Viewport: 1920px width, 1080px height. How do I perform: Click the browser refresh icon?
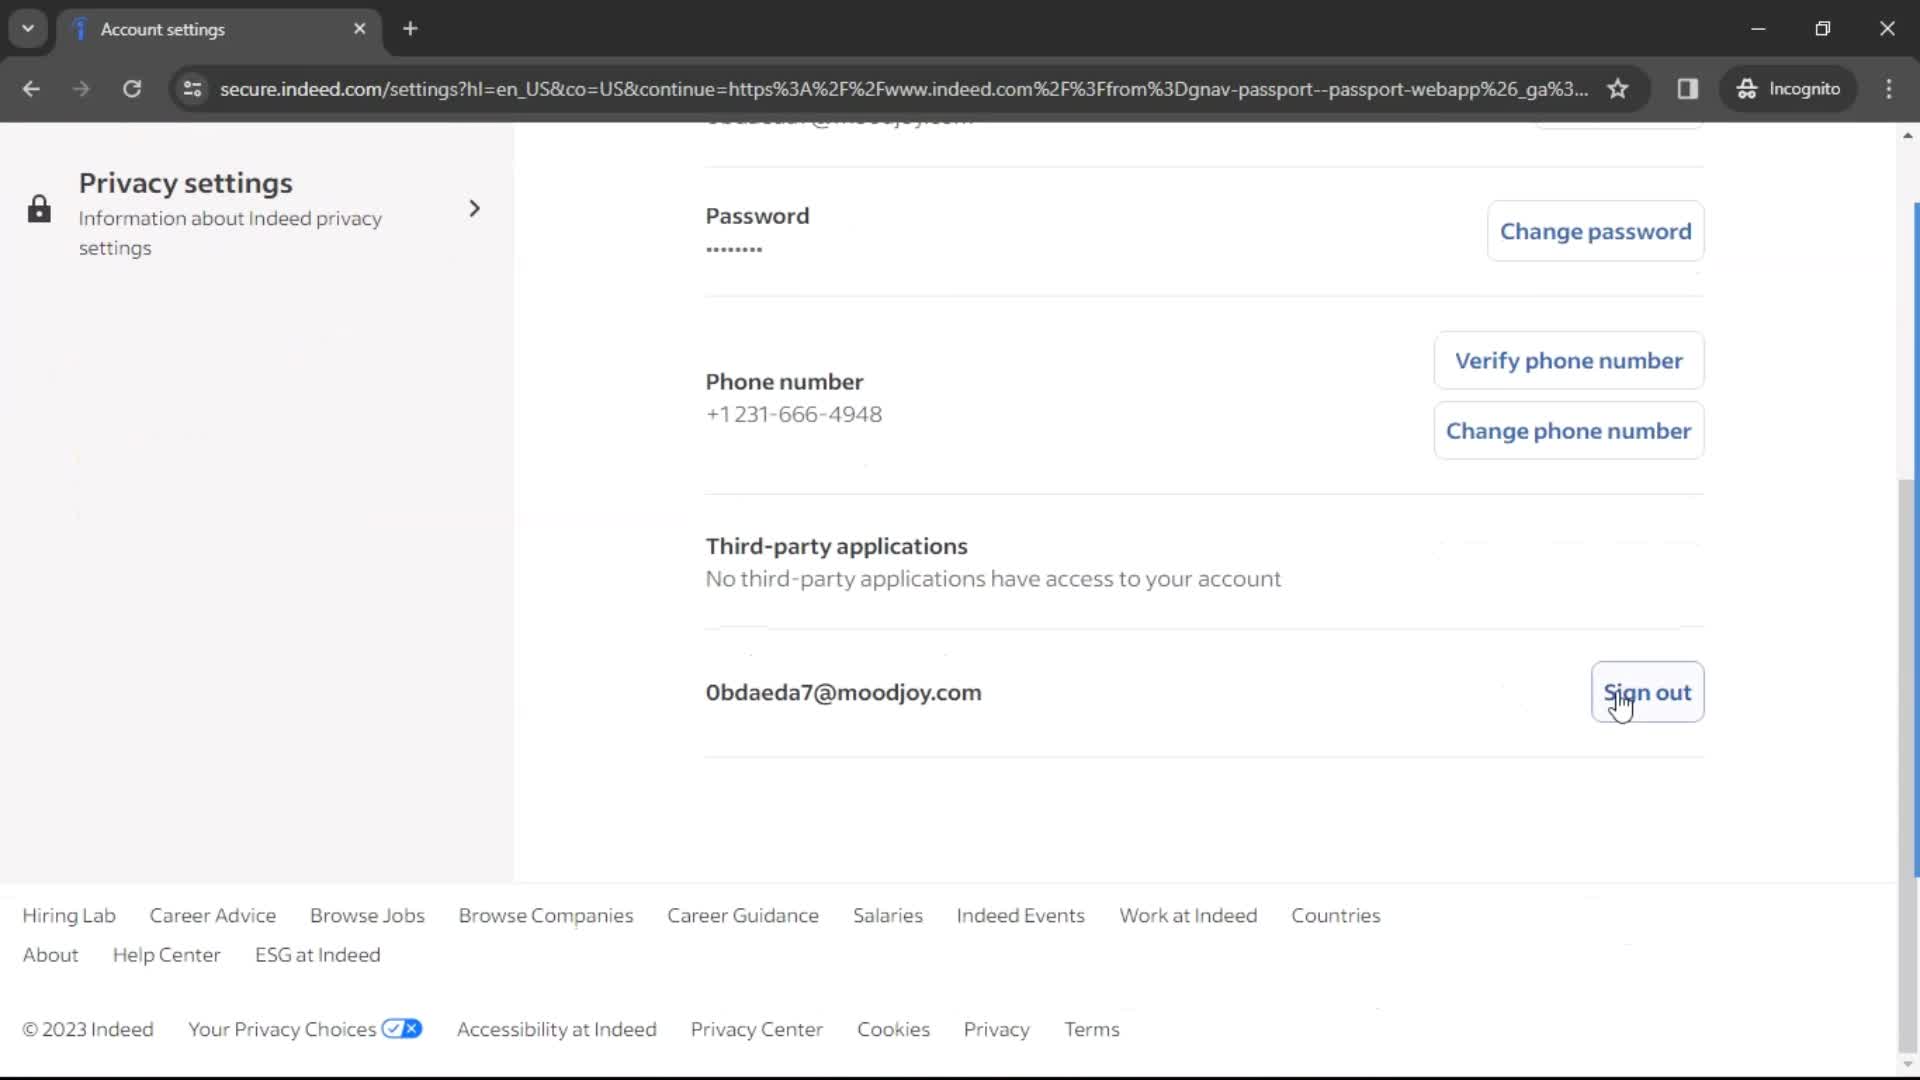pos(131,88)
